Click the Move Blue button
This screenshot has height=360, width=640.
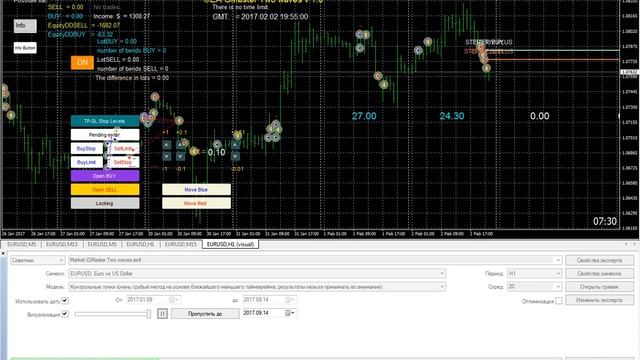coord(196,189)
